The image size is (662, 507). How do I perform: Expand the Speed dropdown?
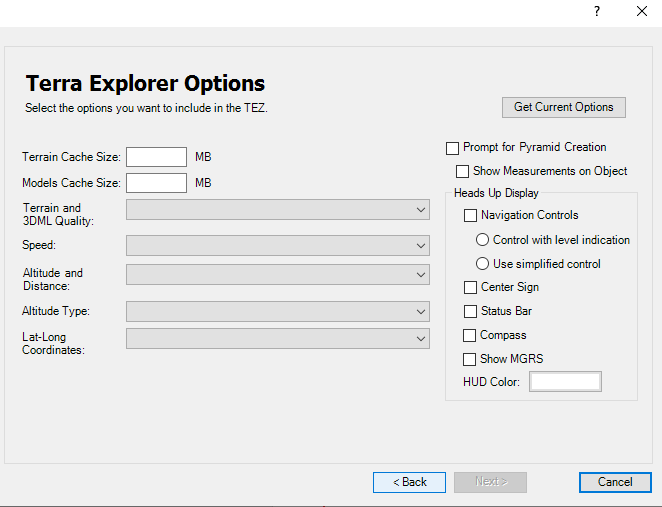[x=278, y=246]
